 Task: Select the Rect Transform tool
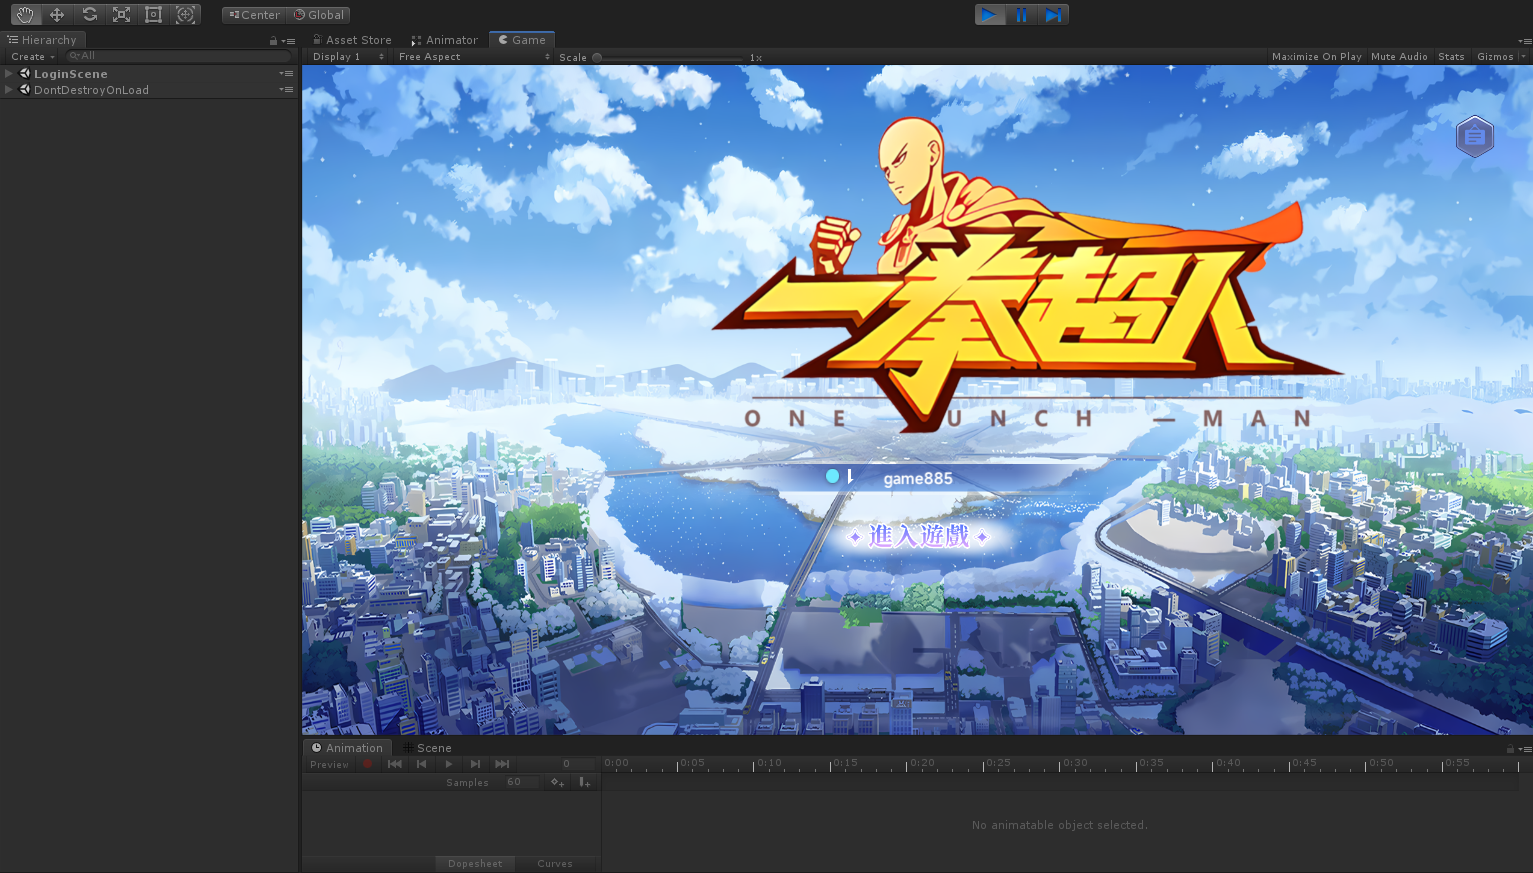[x=153, y=15]
